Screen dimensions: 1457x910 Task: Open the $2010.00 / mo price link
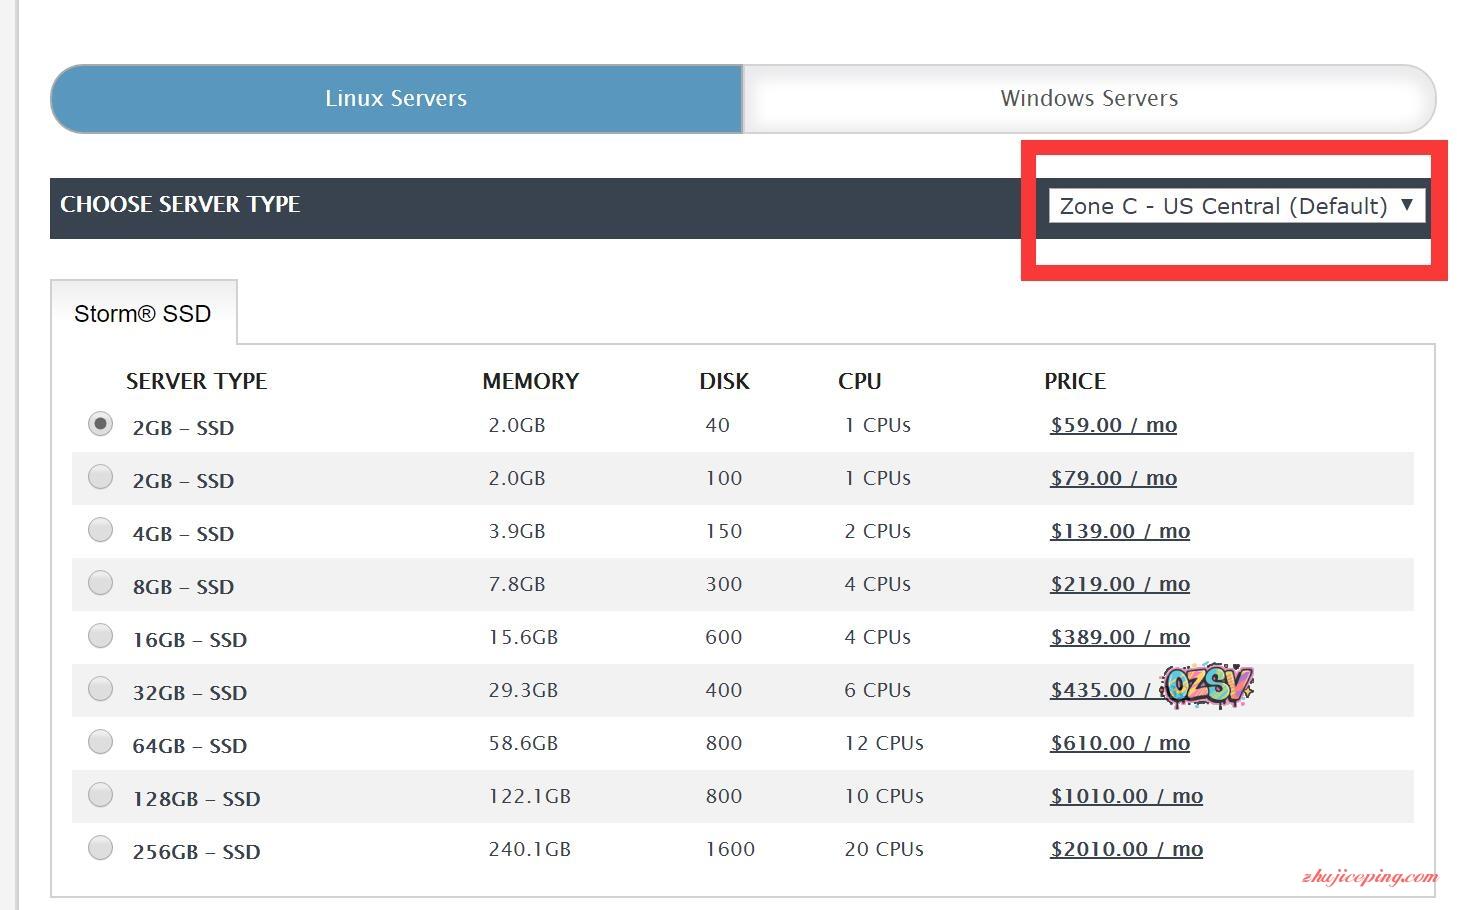point(1126,849)
